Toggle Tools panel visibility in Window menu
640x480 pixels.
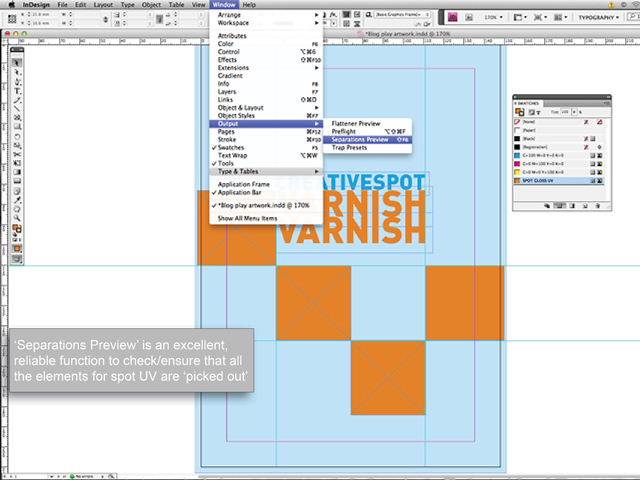[x=266, y=163]
